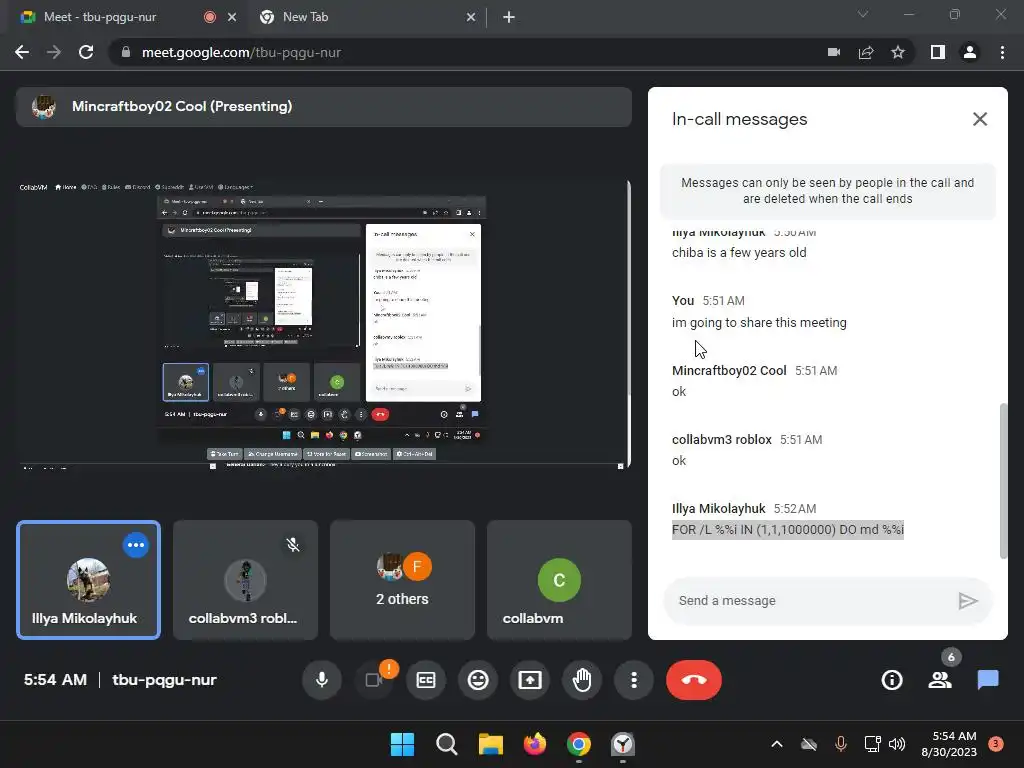The image size is (1024, 768).
Task: Toggle the browser side panel
Action: [938, 52]
